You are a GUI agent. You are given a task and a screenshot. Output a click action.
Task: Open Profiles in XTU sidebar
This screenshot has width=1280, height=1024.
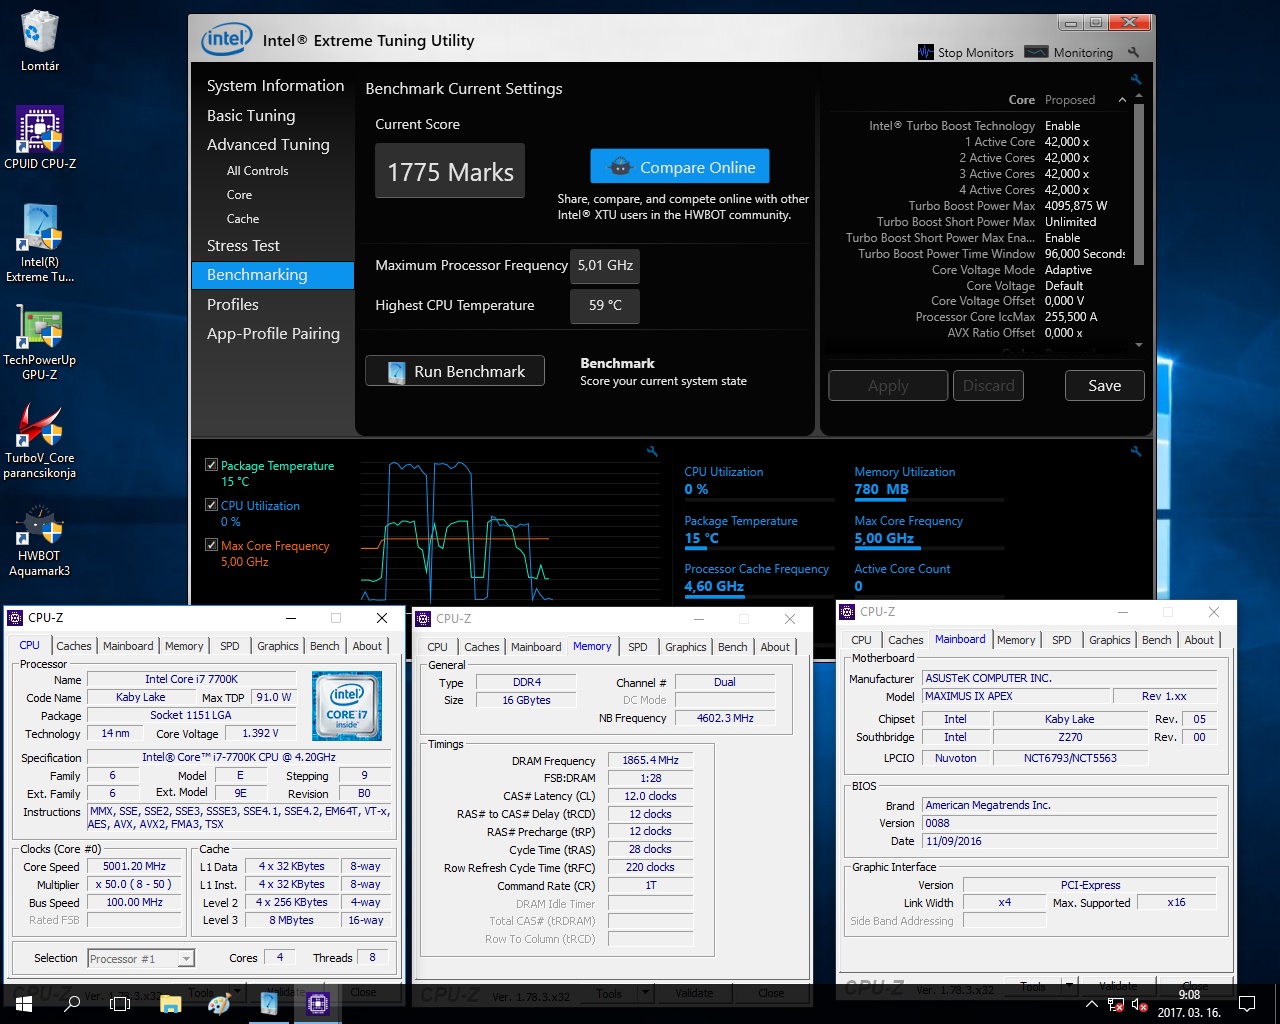[233, 305]
